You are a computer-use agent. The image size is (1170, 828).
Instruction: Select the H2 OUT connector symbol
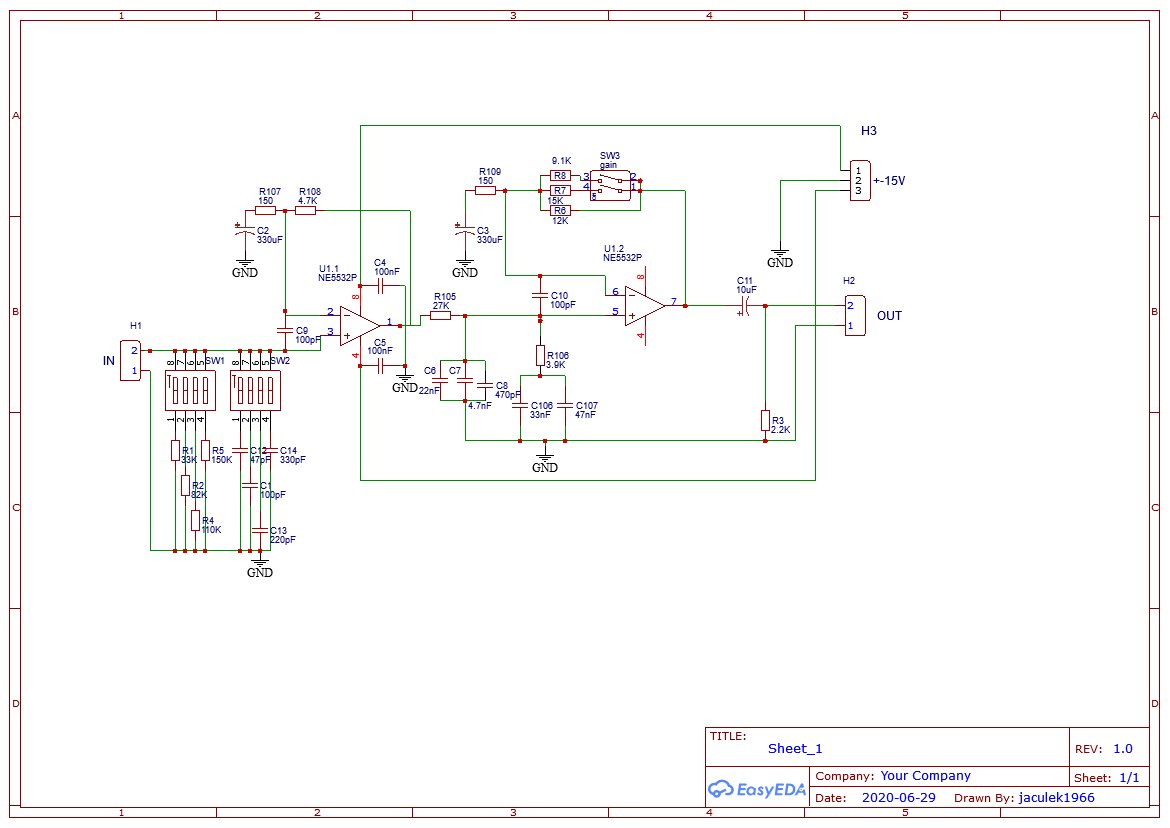[854, 315]
